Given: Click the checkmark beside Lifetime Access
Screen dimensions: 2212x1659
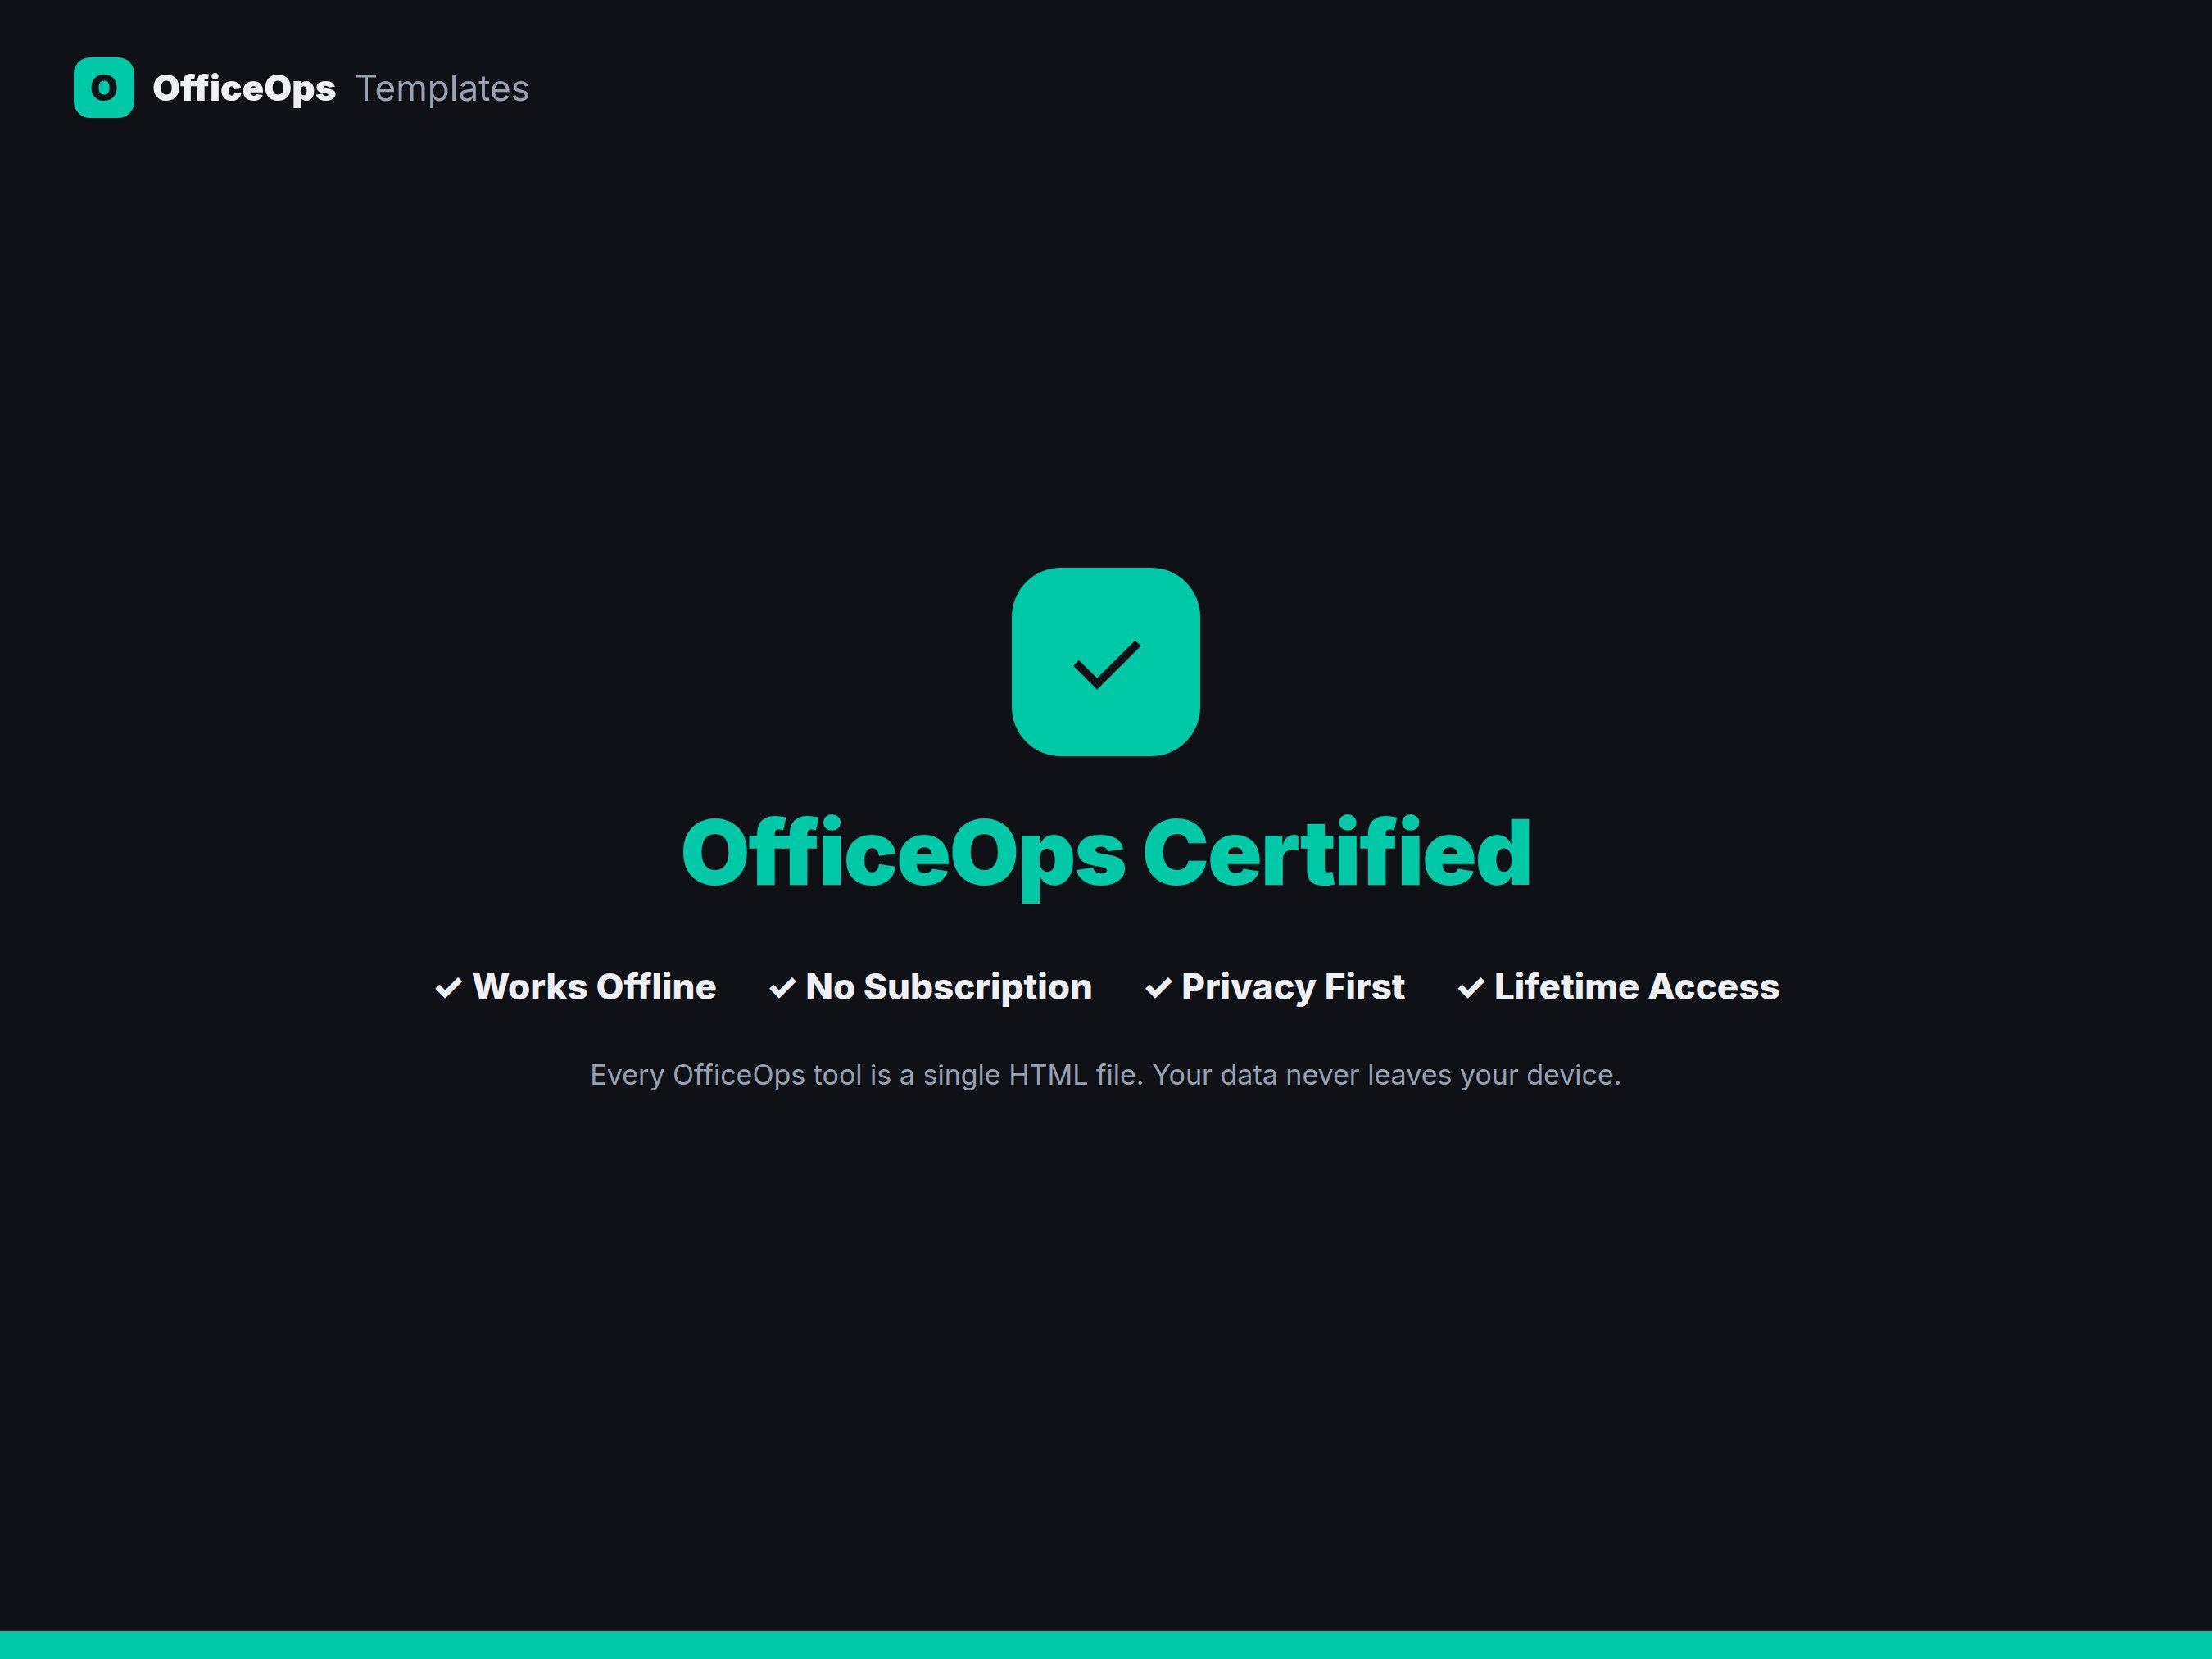Looking at the screenshot, I should pyautogui.click(x=1471, y=988).
